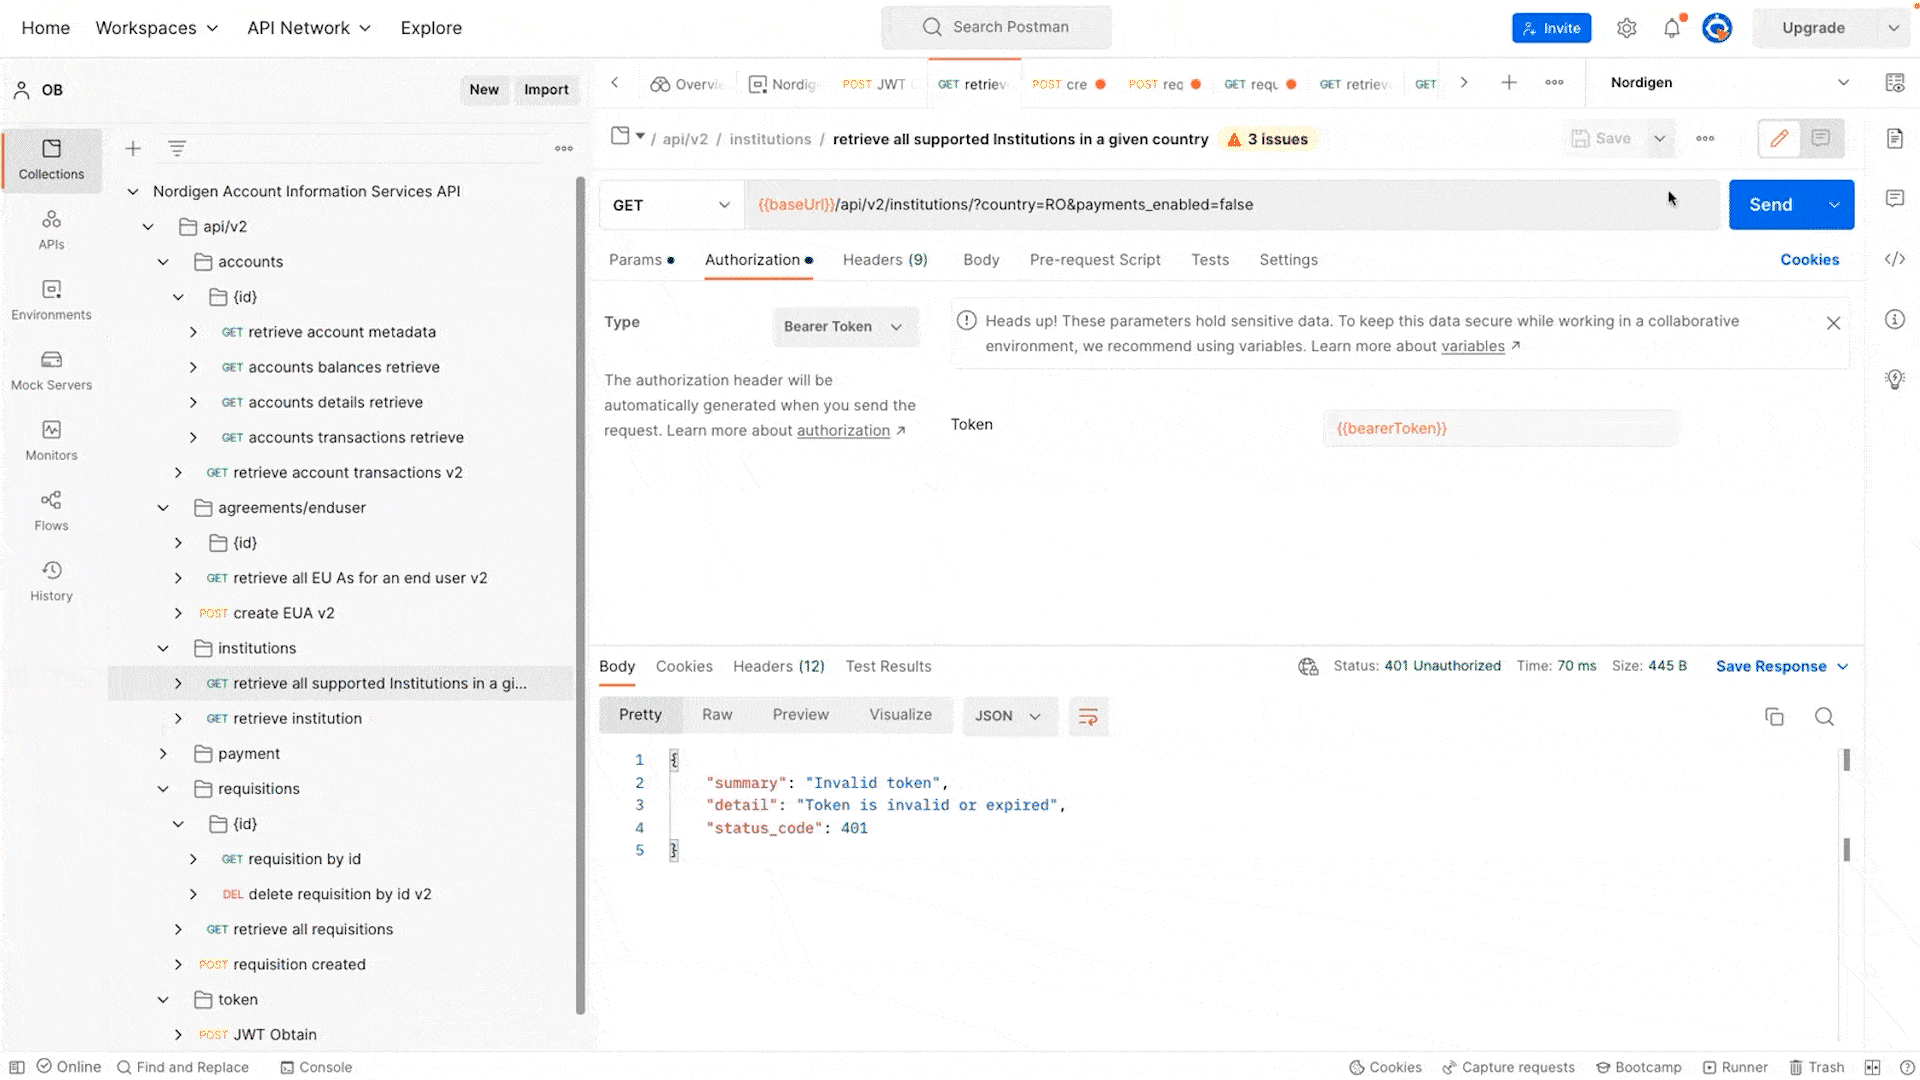
Task: Open the code snippet panel icon
Action: (1895, 260)
